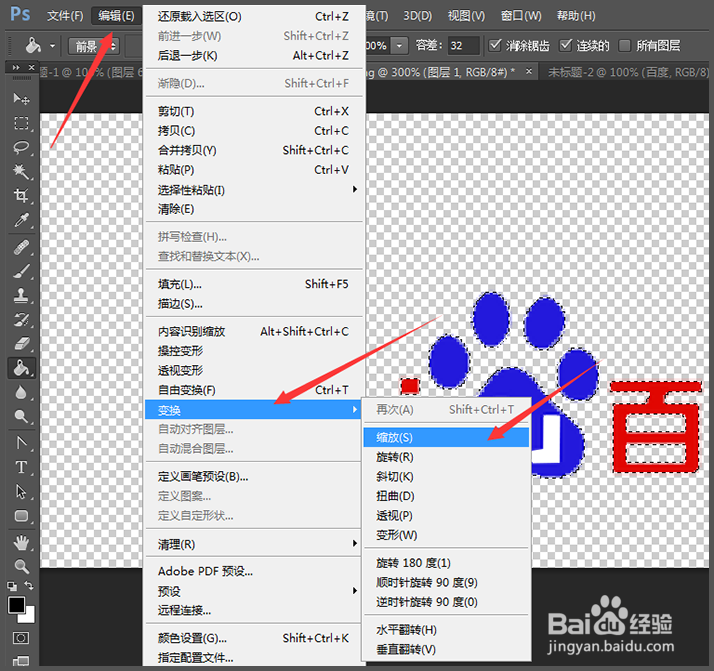Open the Help (帮助) menu
The image size is (714, 671).
[576, 16]
